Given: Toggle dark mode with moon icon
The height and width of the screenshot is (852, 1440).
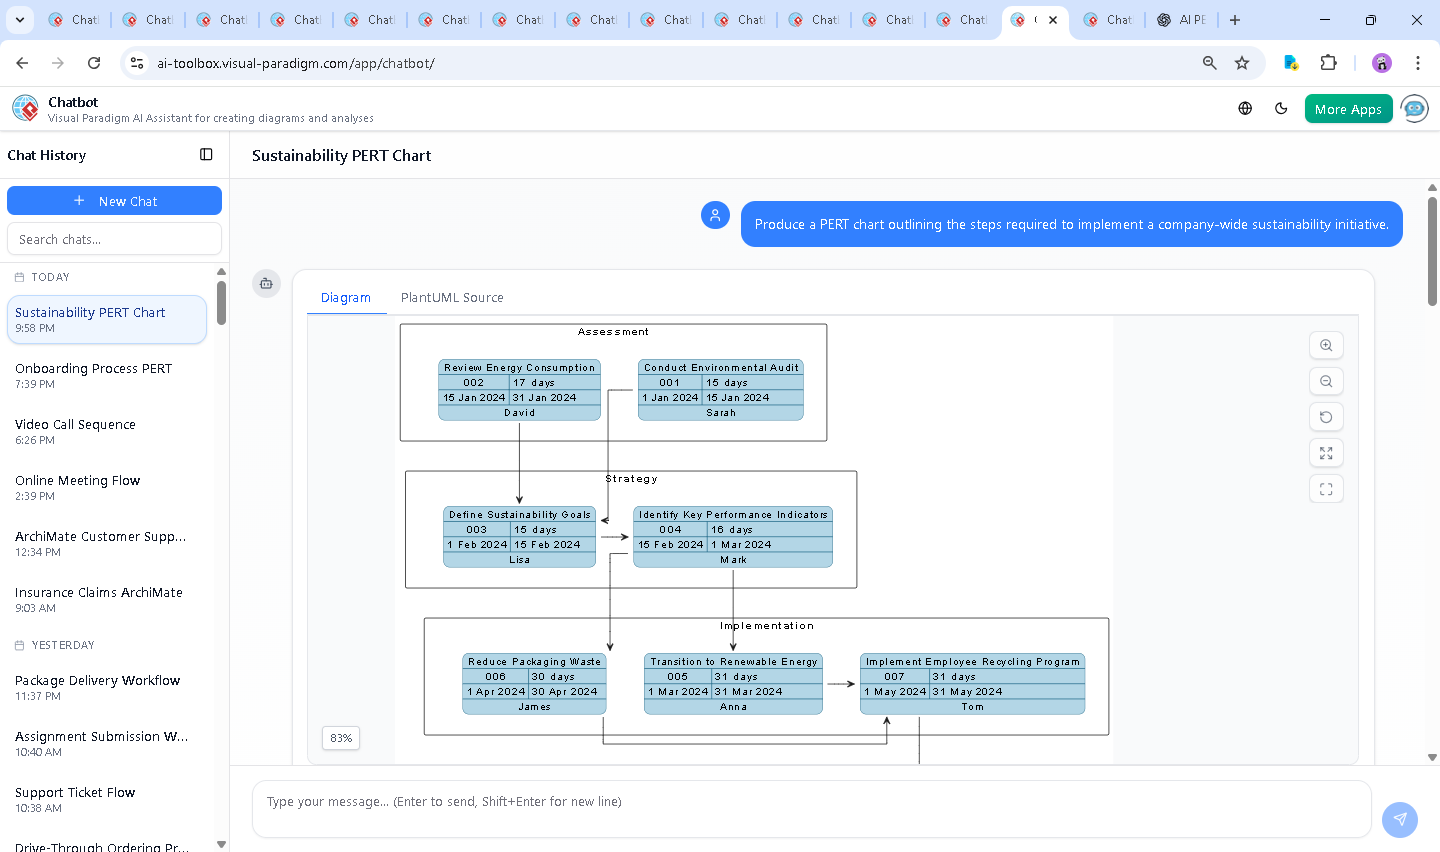Looking at the screenshot, I should (x=1281, y=109).
